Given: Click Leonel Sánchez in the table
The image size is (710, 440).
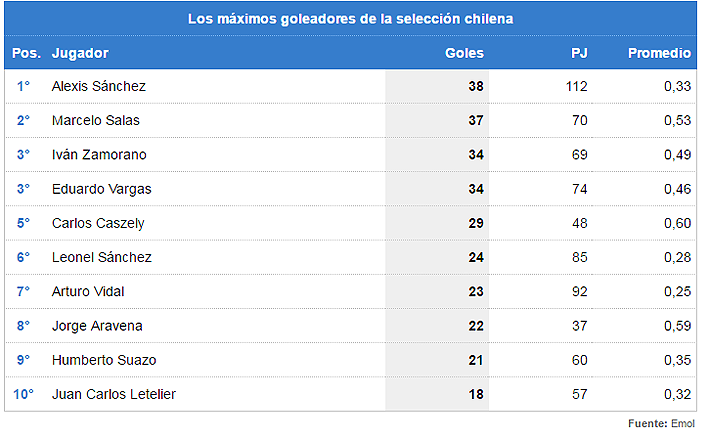Looking at the screenshot, I should pyautogui.click(x=102, y=257).
